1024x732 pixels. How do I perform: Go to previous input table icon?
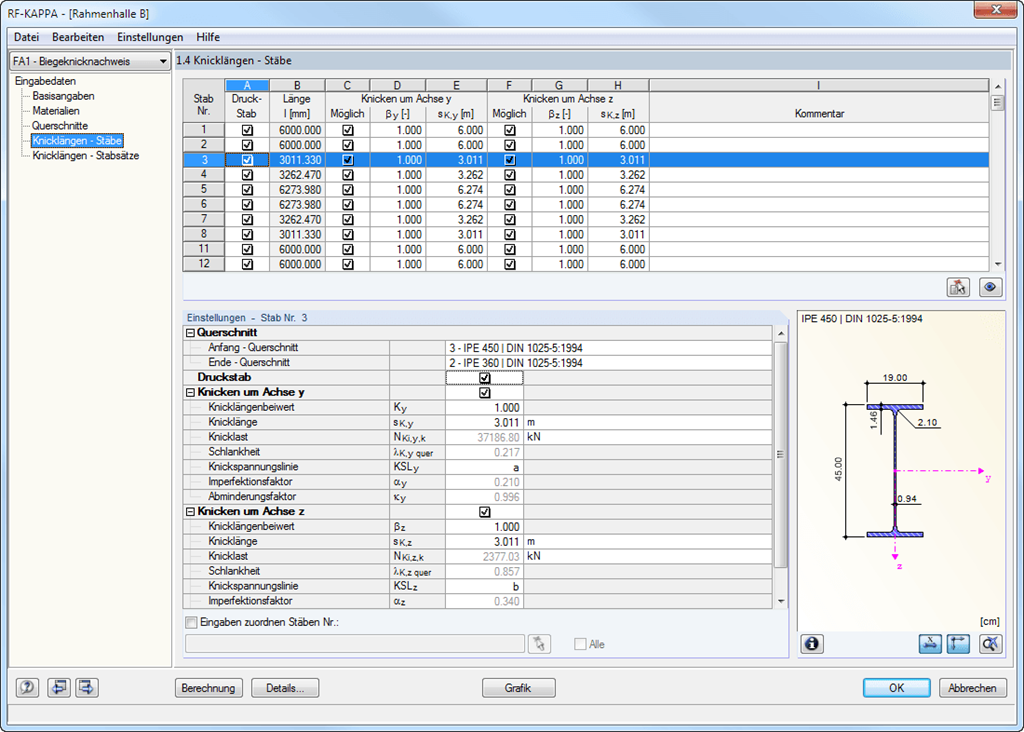[x=59, y=688]
